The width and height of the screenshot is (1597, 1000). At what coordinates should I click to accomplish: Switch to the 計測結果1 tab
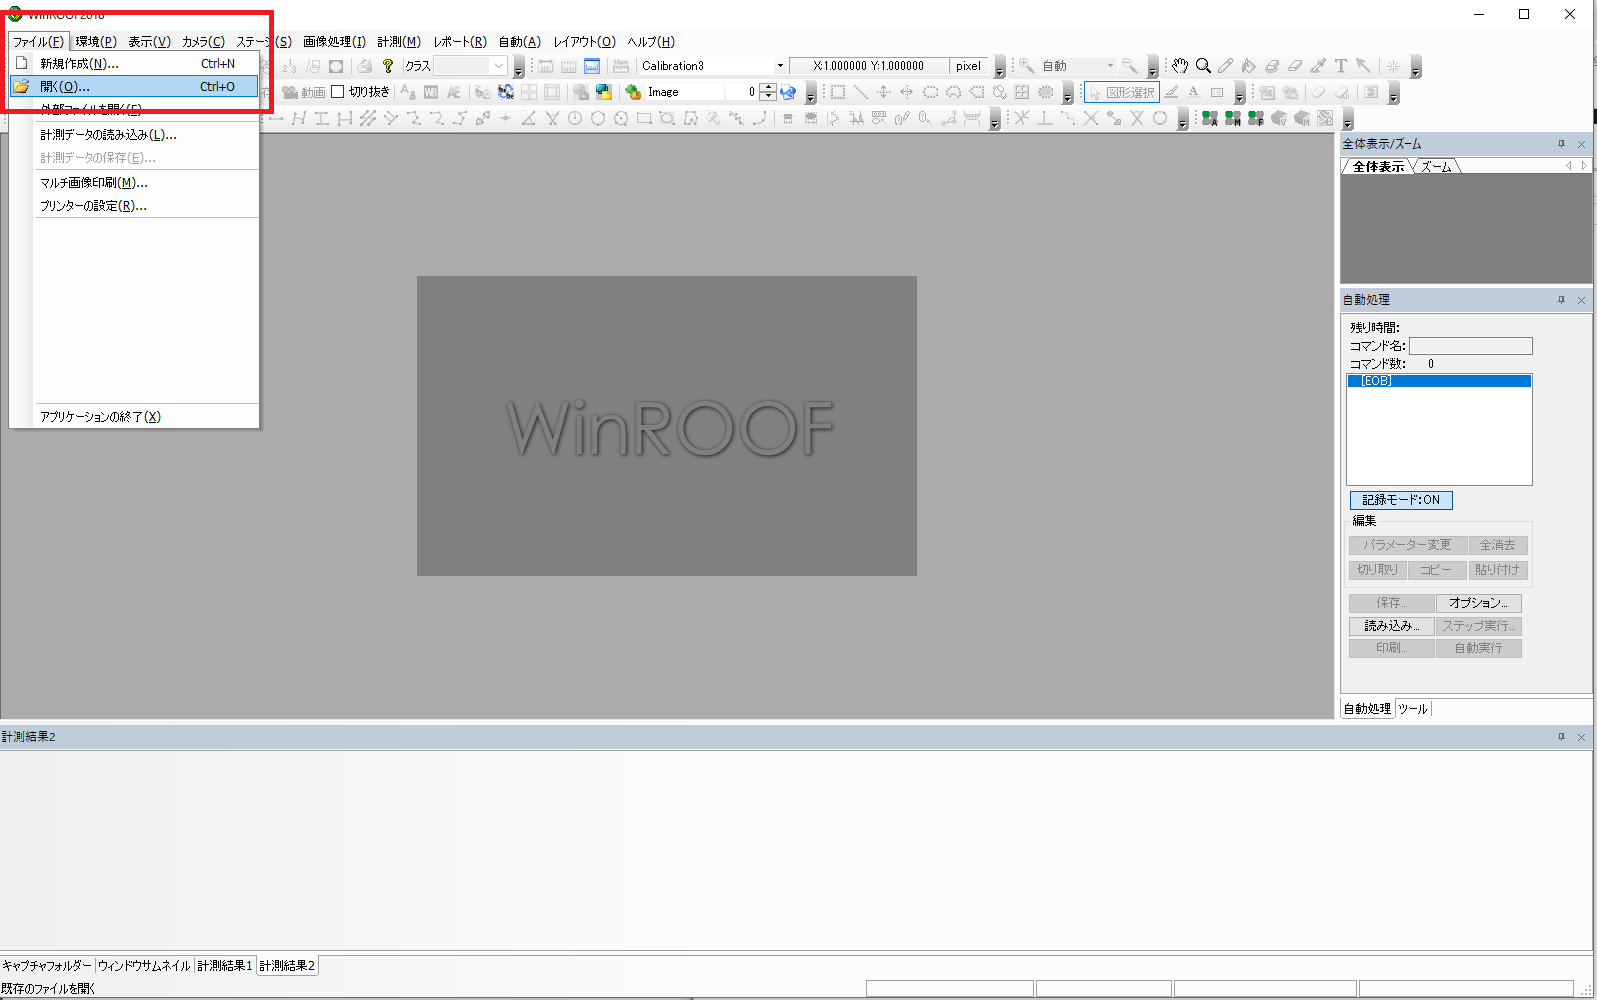(225, 966)
